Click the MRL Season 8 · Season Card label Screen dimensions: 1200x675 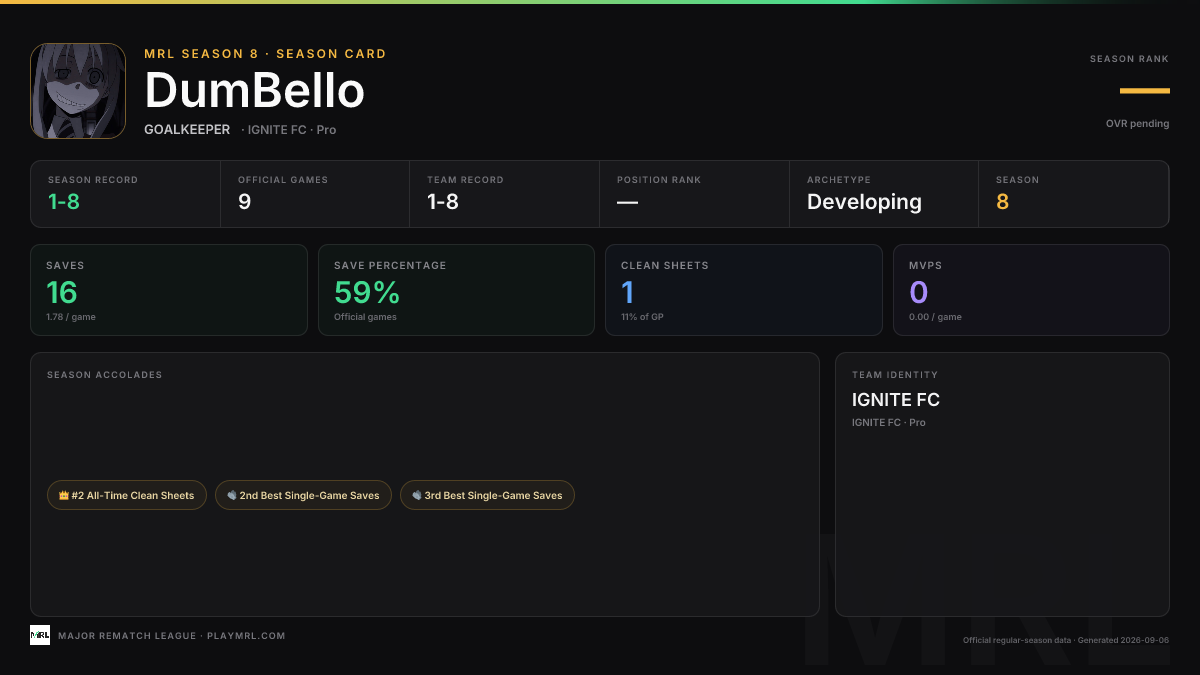coord(265,54)
